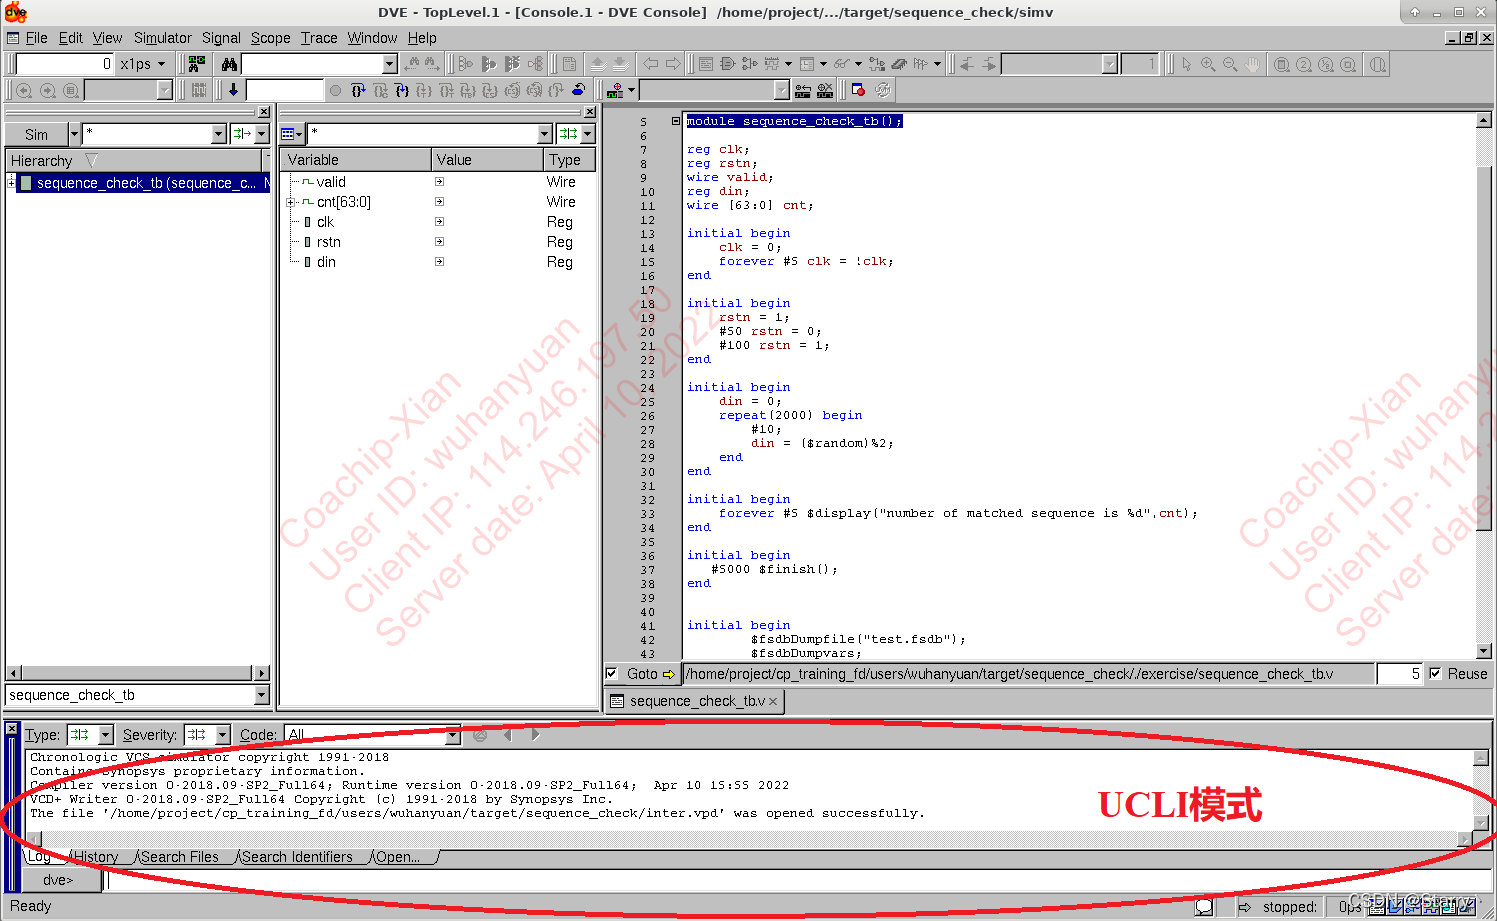Click the hierarchy filter icon in Sim pane
Screen dimensions: 1497x921
(x=242, y=134)
